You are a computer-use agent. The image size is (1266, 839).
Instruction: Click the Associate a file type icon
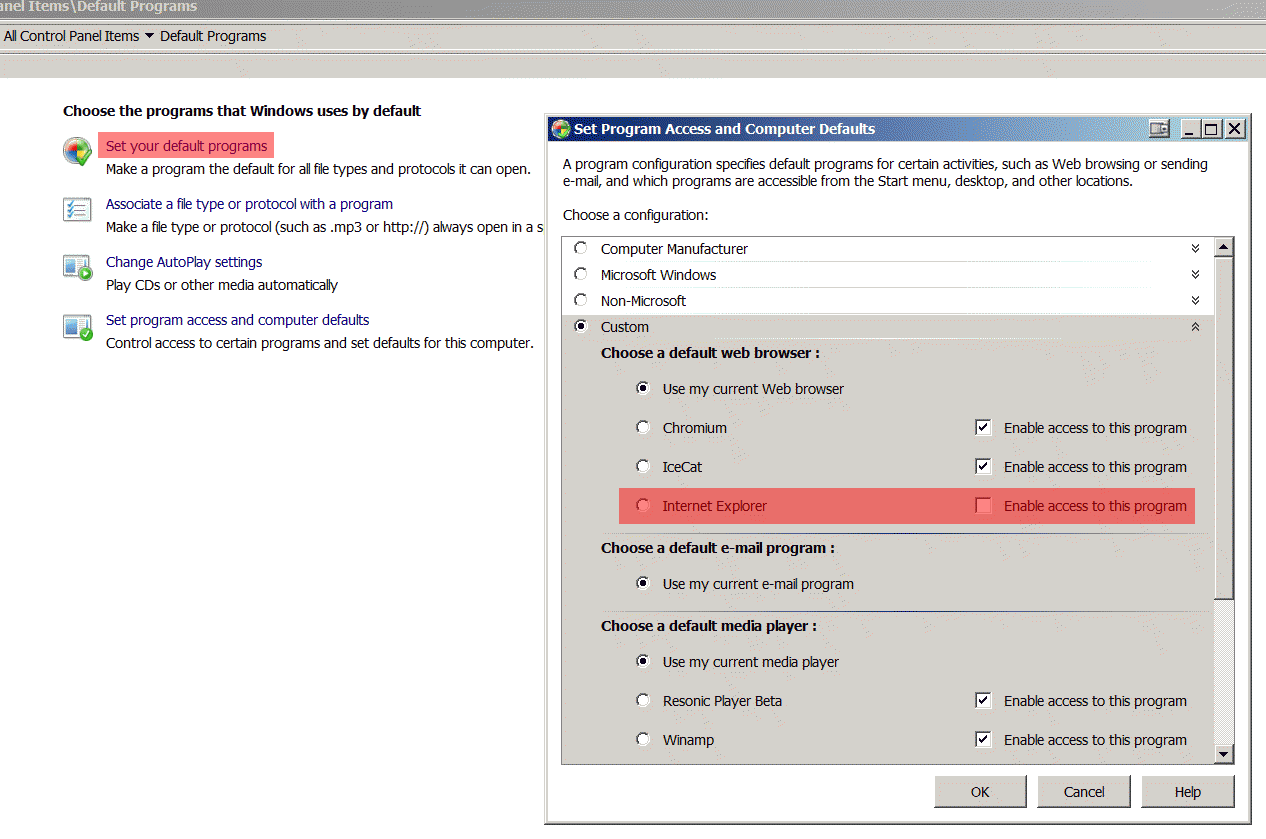(77, 209)
